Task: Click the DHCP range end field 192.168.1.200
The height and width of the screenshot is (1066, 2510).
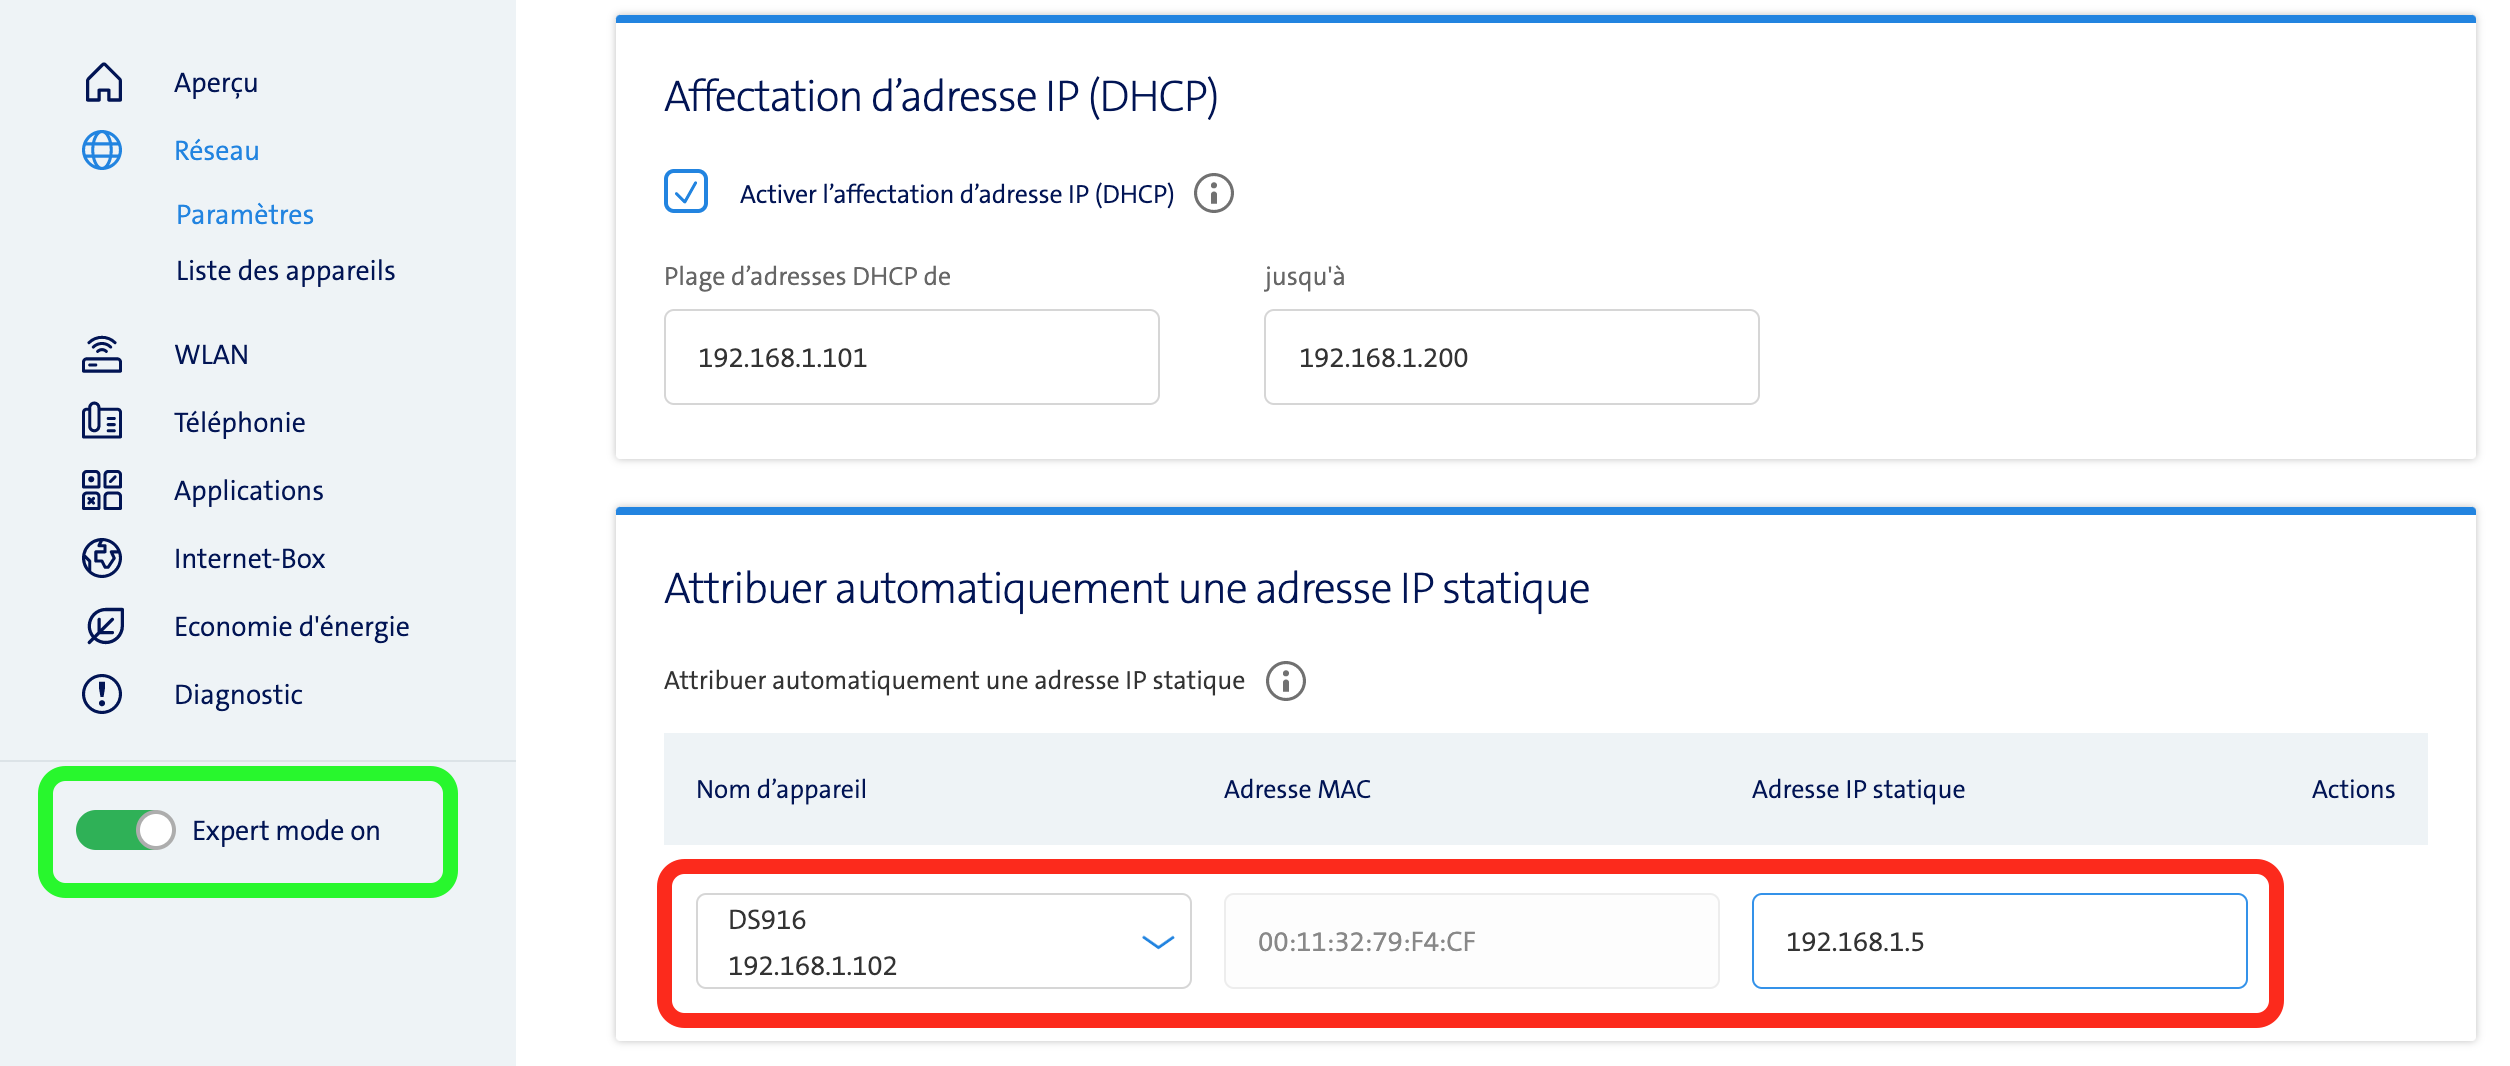Action: click(x=1512, y=357)
